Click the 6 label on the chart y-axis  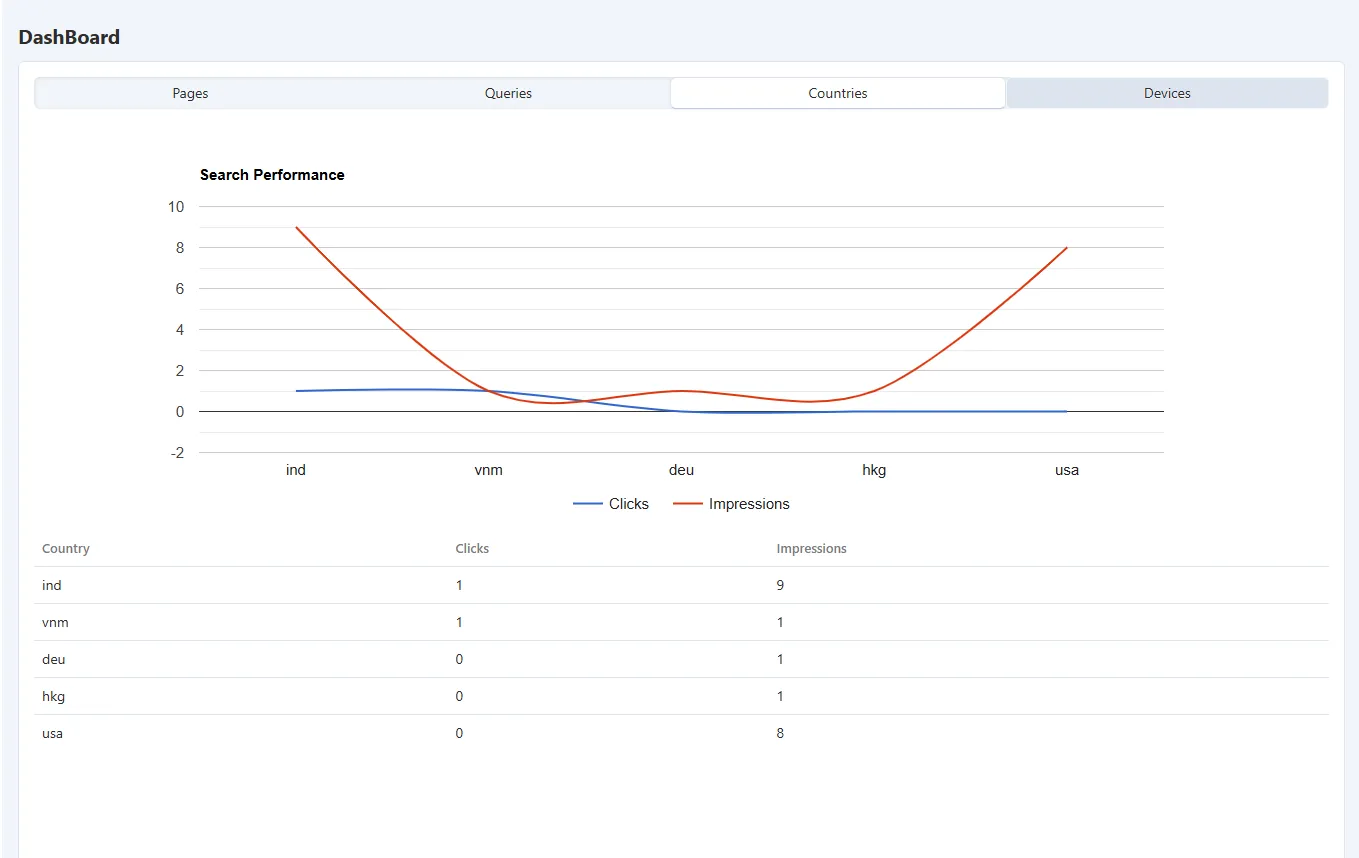pyautogui.click(x=180, y=289)
